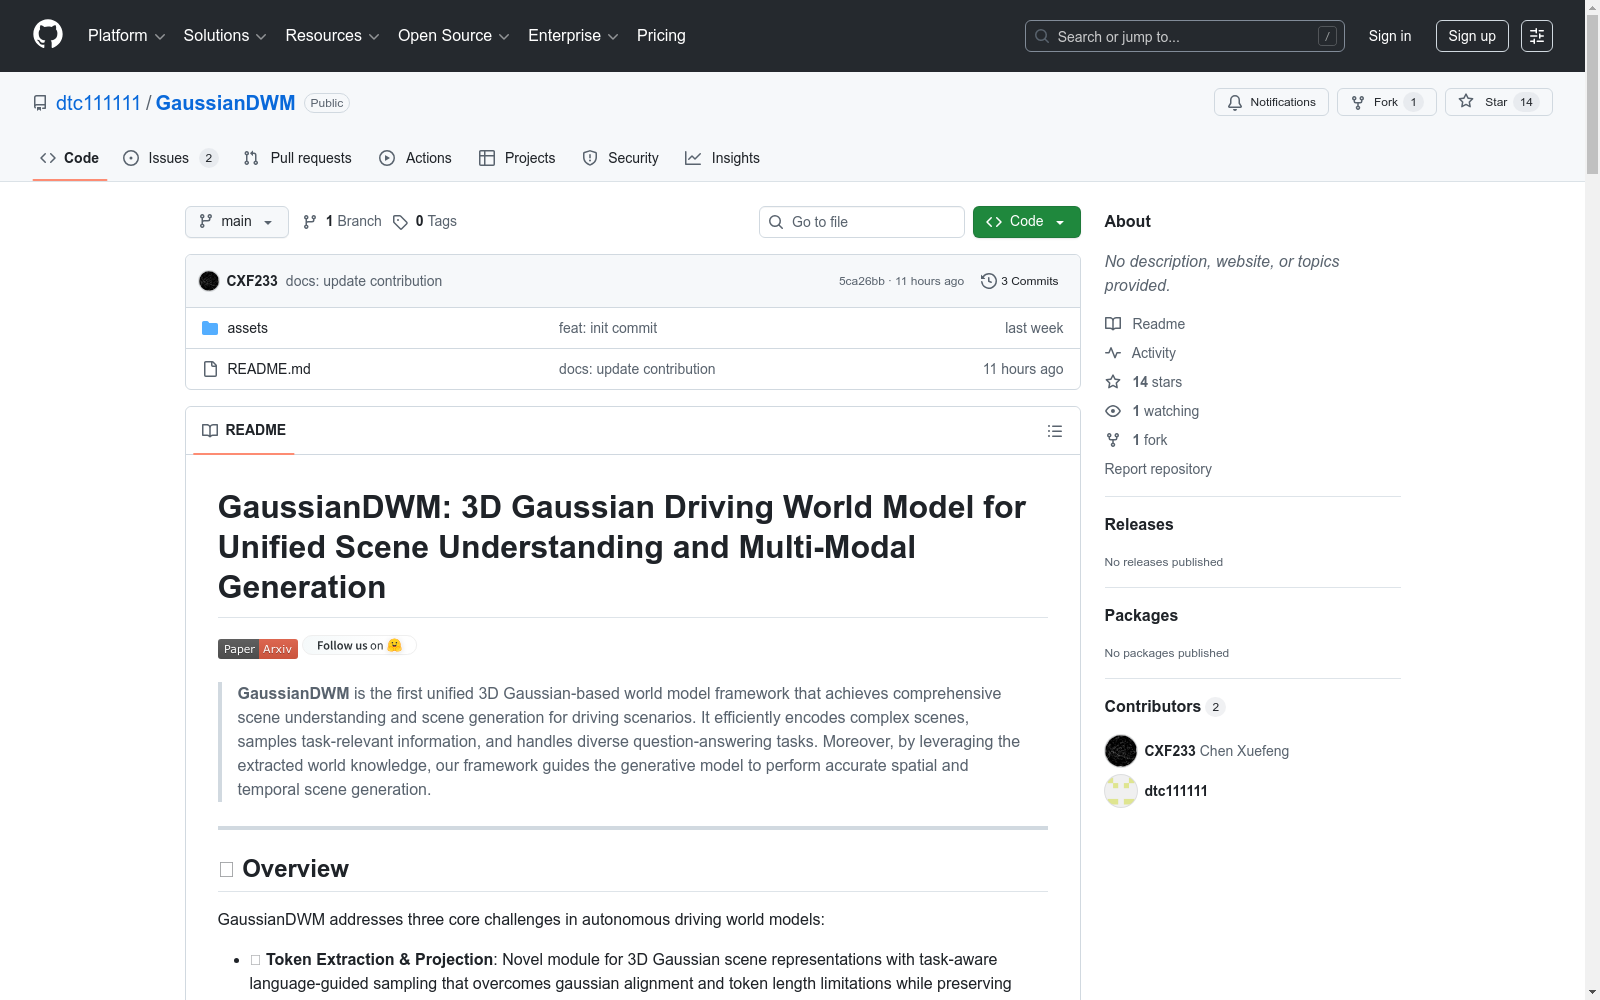Screen dimensions: 1600x1000
Task: Open the GaussianDWM repository name link
Action: (x=225, y=103)
